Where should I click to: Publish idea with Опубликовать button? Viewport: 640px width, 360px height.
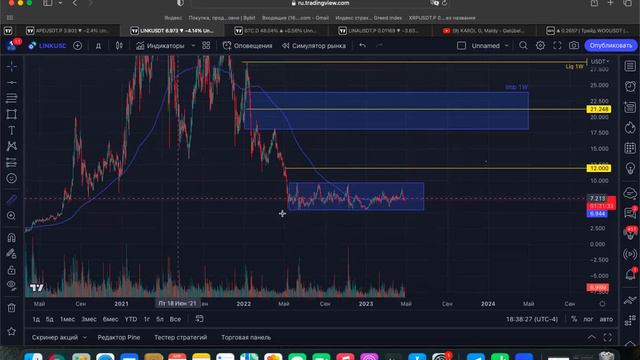point(611,46)
